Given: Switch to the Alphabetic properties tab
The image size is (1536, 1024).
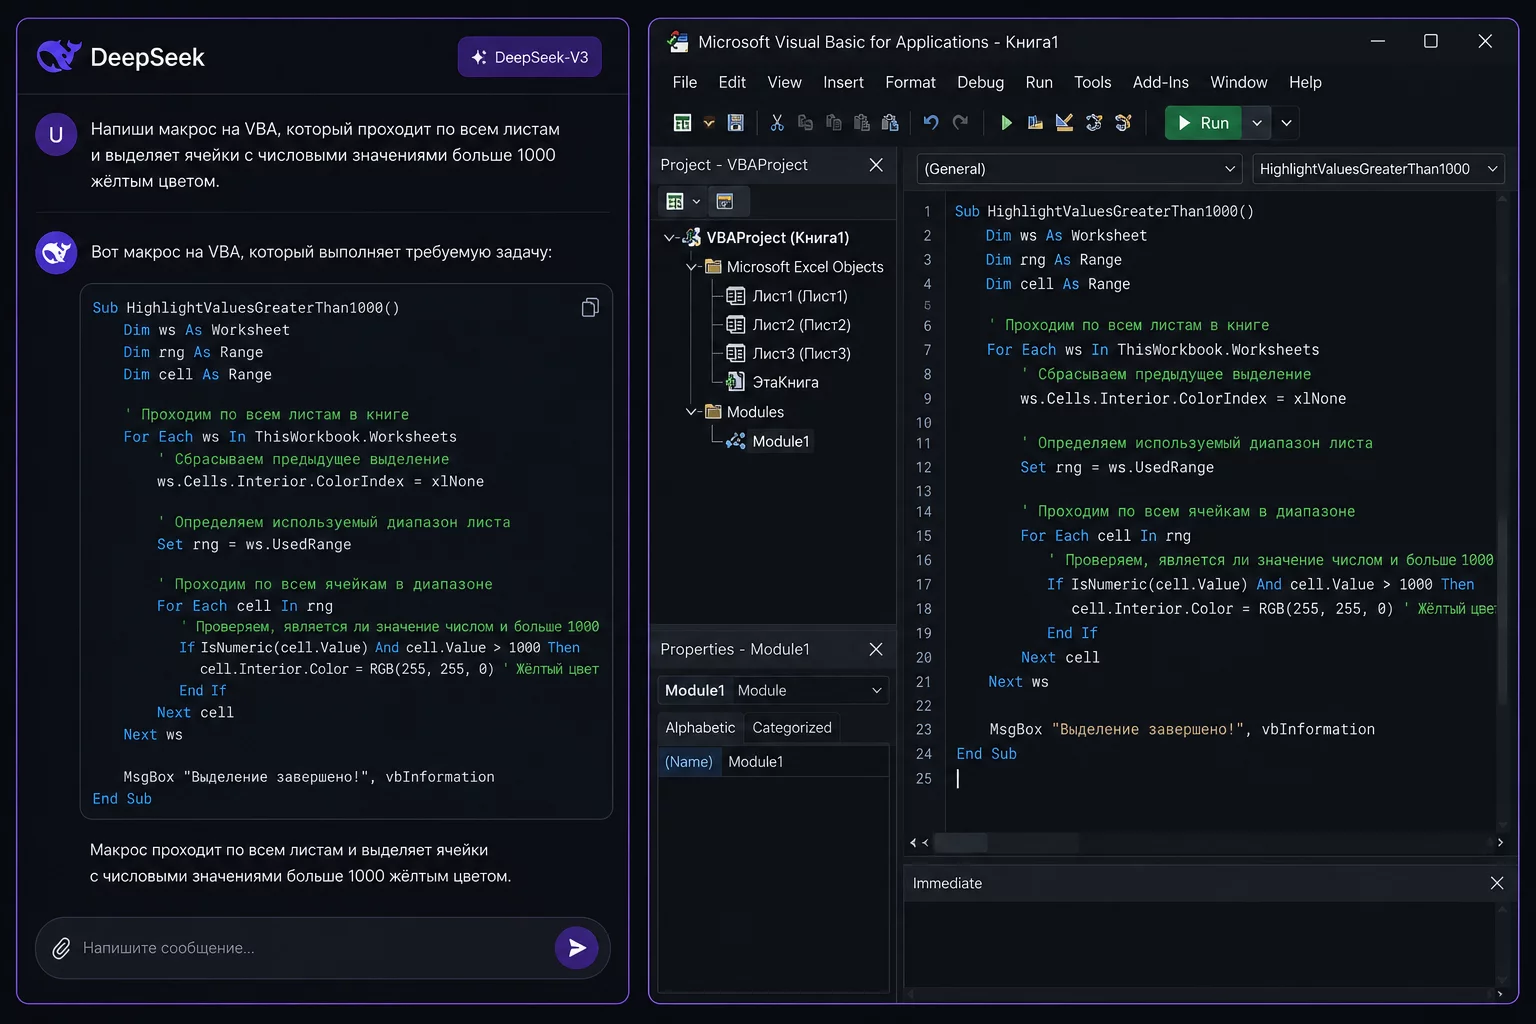Looking at the screenshot, I should (700, 728).
